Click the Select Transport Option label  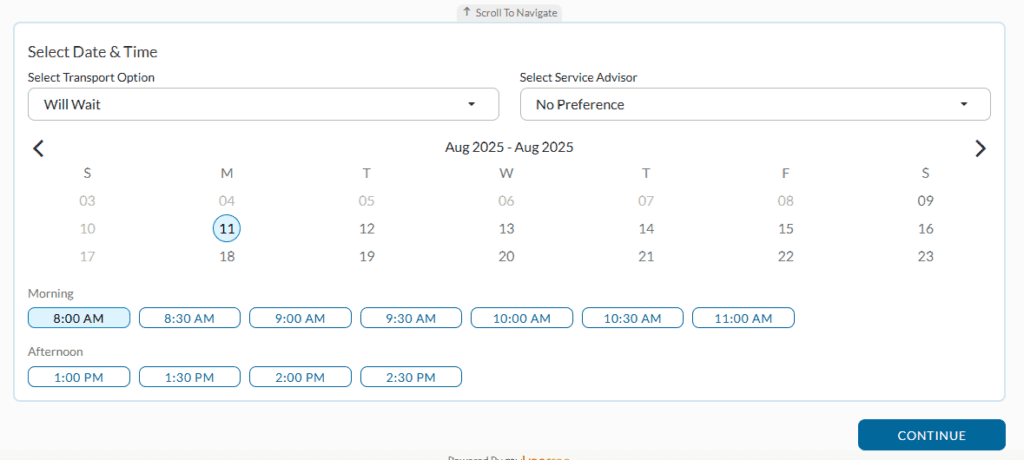pyautogui.click(x=91, y=77)
